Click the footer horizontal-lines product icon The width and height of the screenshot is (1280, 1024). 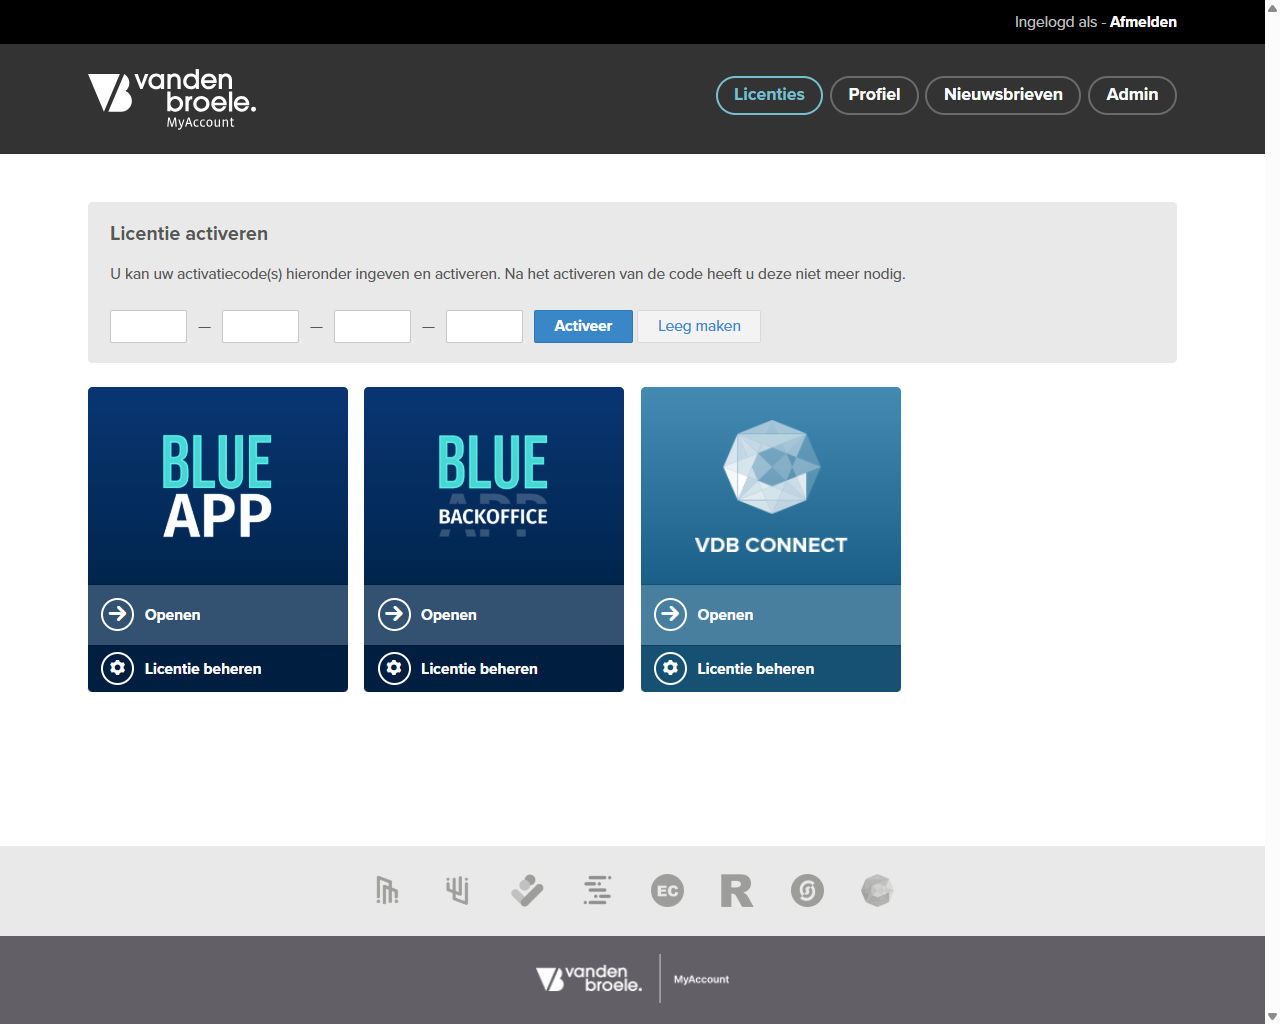tap(597, 890)
